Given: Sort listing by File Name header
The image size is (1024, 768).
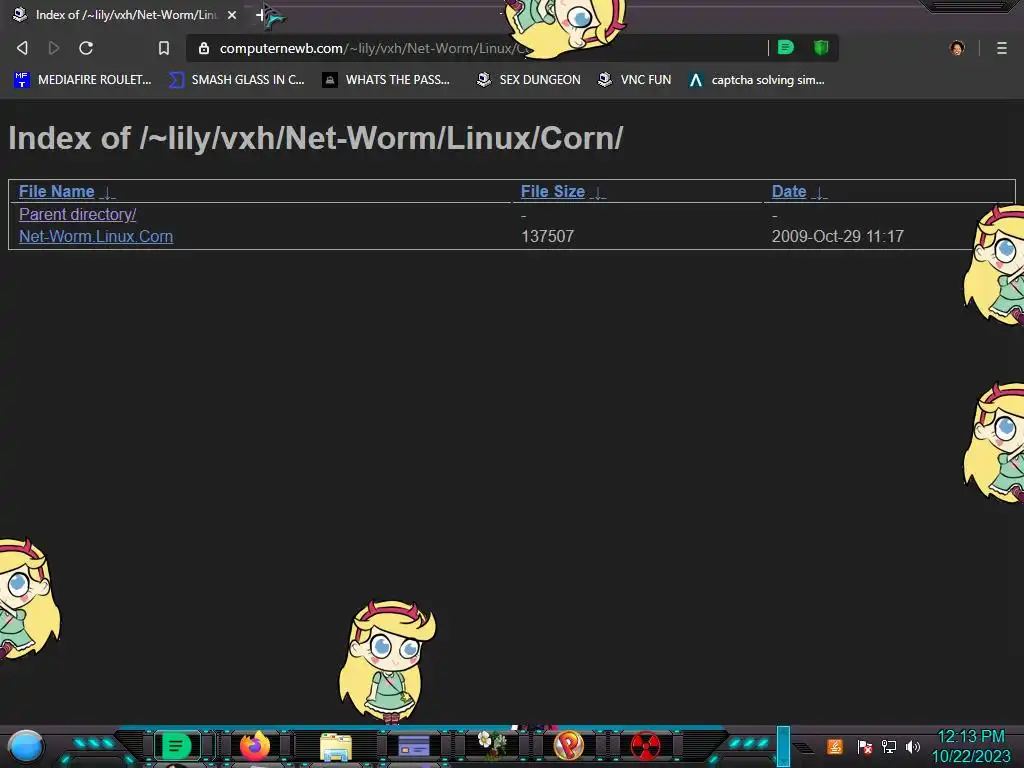Looking at the screenshot, I should coord(57,191).
